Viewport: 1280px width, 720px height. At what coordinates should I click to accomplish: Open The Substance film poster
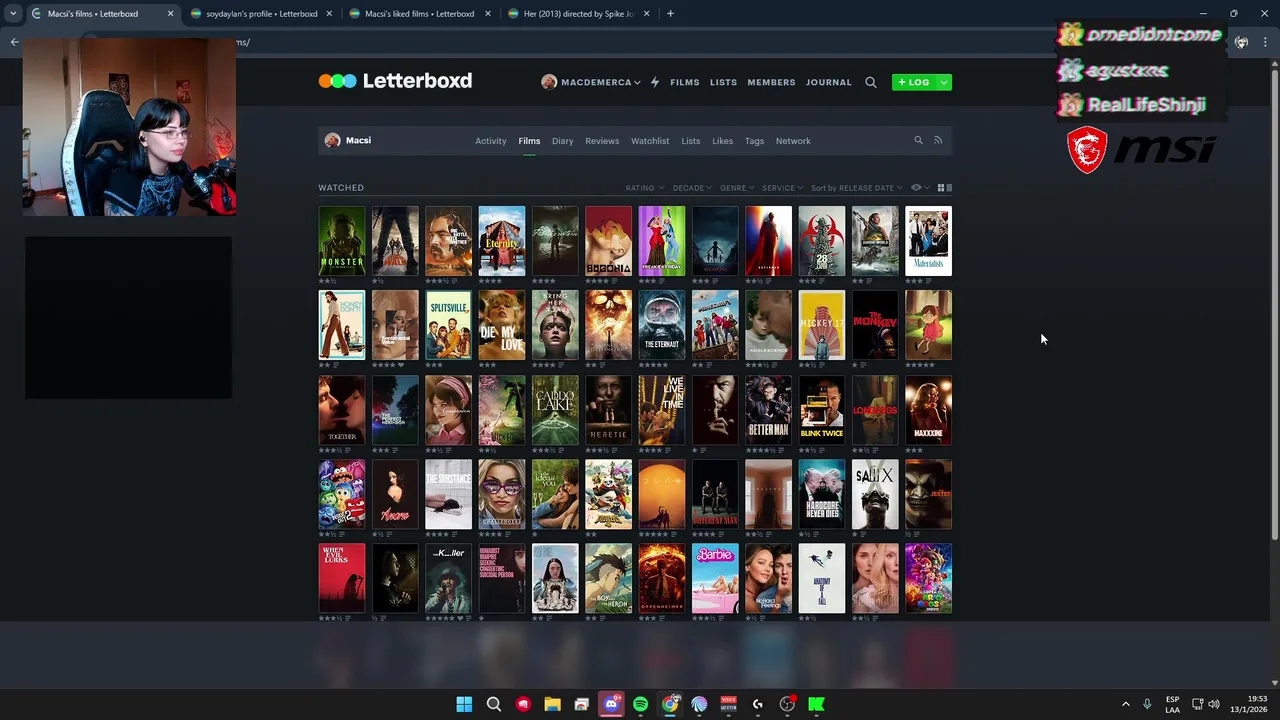(x=448, y=494)
